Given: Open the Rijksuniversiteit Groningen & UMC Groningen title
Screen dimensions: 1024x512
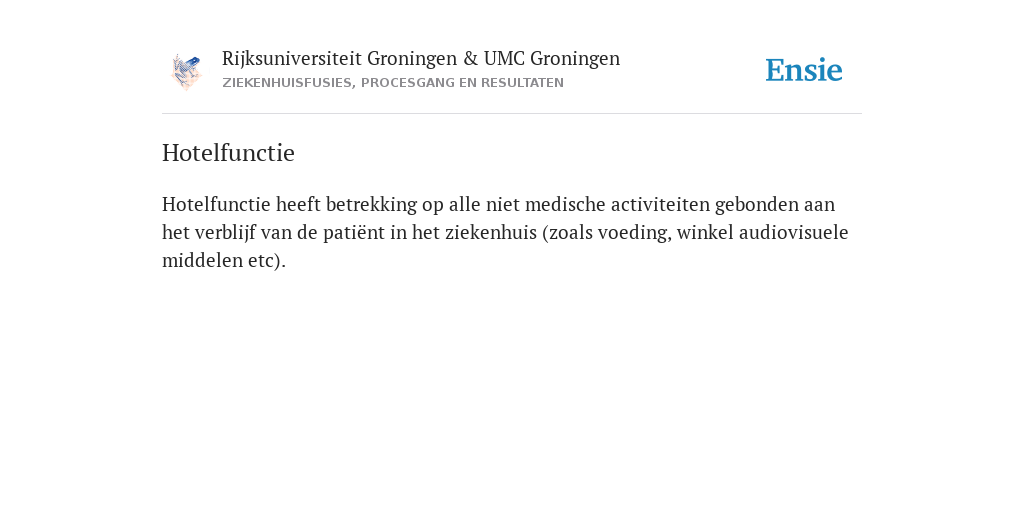Looking at the screenshot, I should pos(421,59).
